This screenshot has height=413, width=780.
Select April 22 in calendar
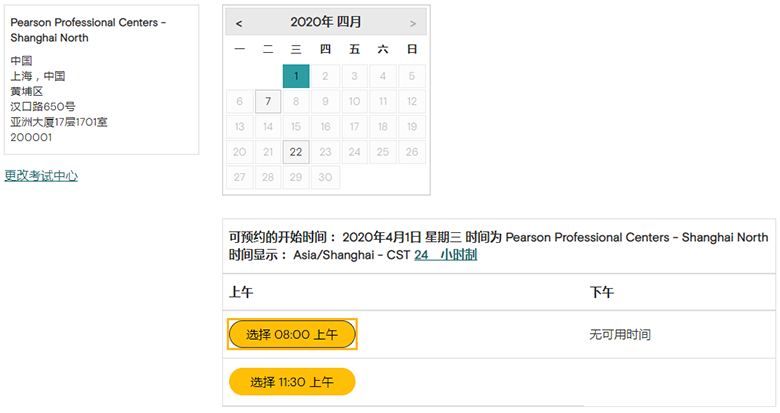(297, 152)
